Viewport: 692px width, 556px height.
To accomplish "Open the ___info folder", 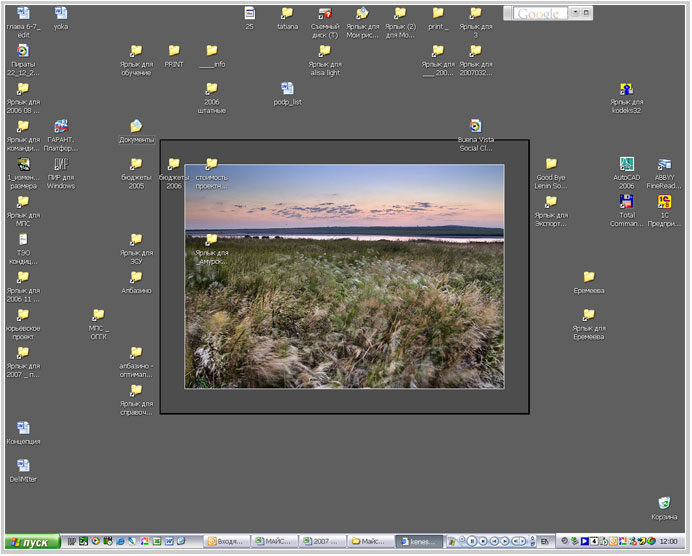I will (212, 56).
